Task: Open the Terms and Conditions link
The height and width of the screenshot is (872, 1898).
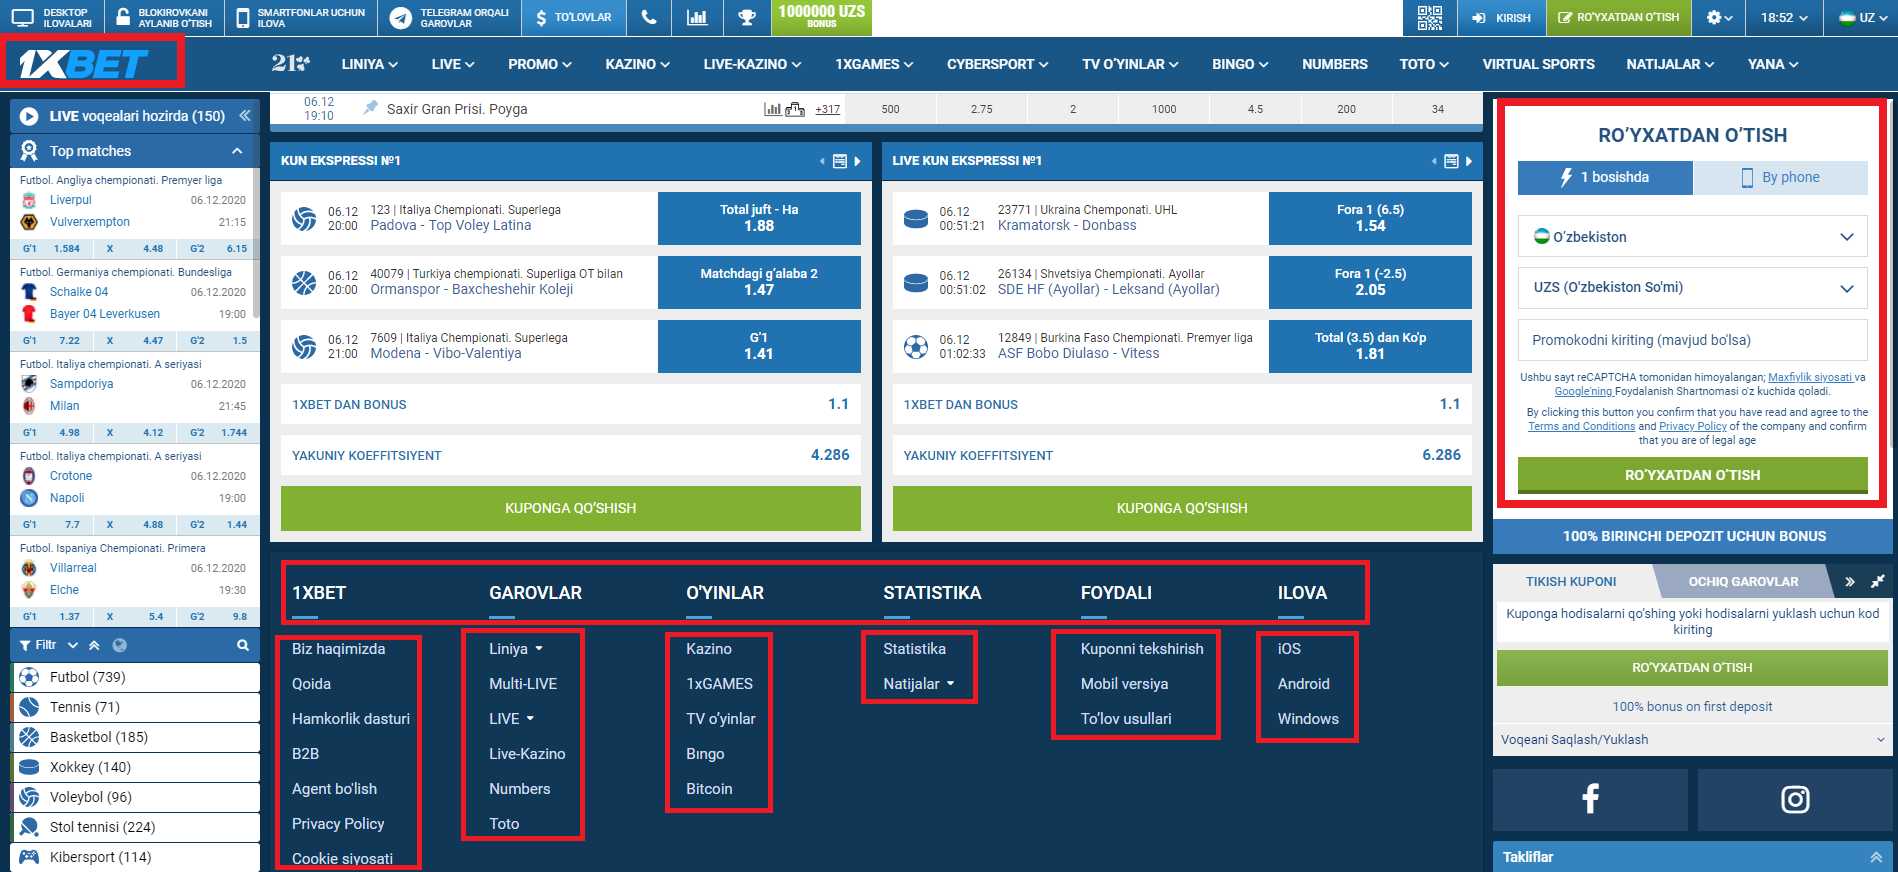Action: click(1581, 426)
